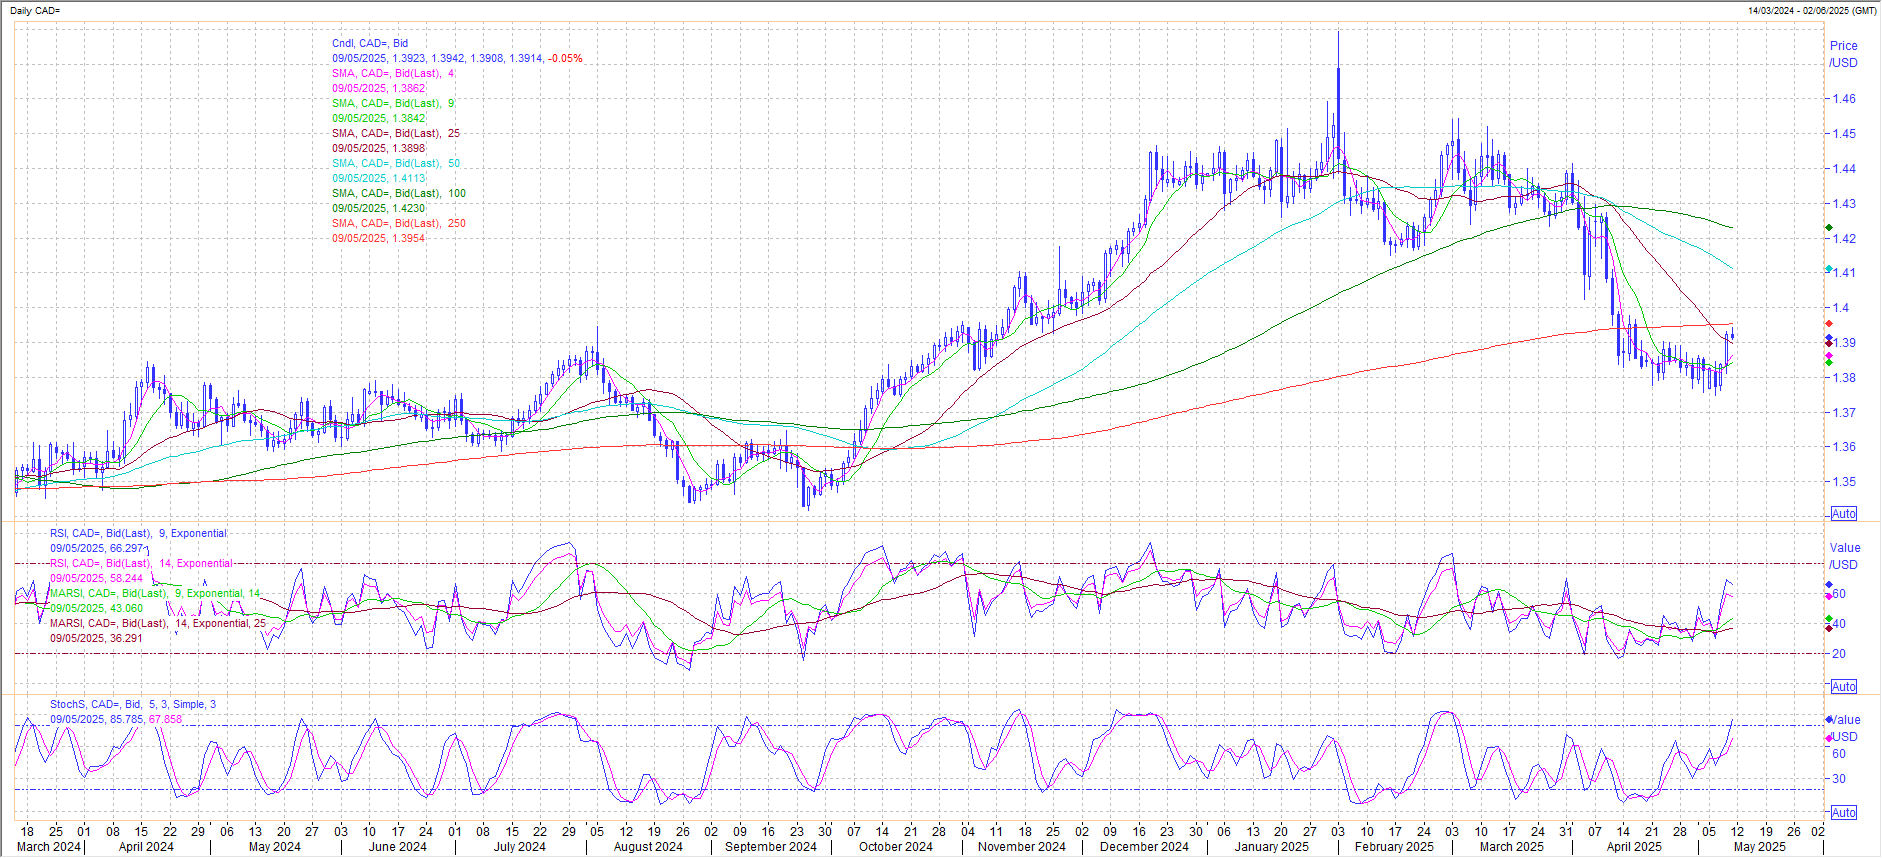Select 'StochS, CAD=, Bid, 5, 3, Simple, 3' legend
This screenshot has width=1882, height=858.
point(133,704)
